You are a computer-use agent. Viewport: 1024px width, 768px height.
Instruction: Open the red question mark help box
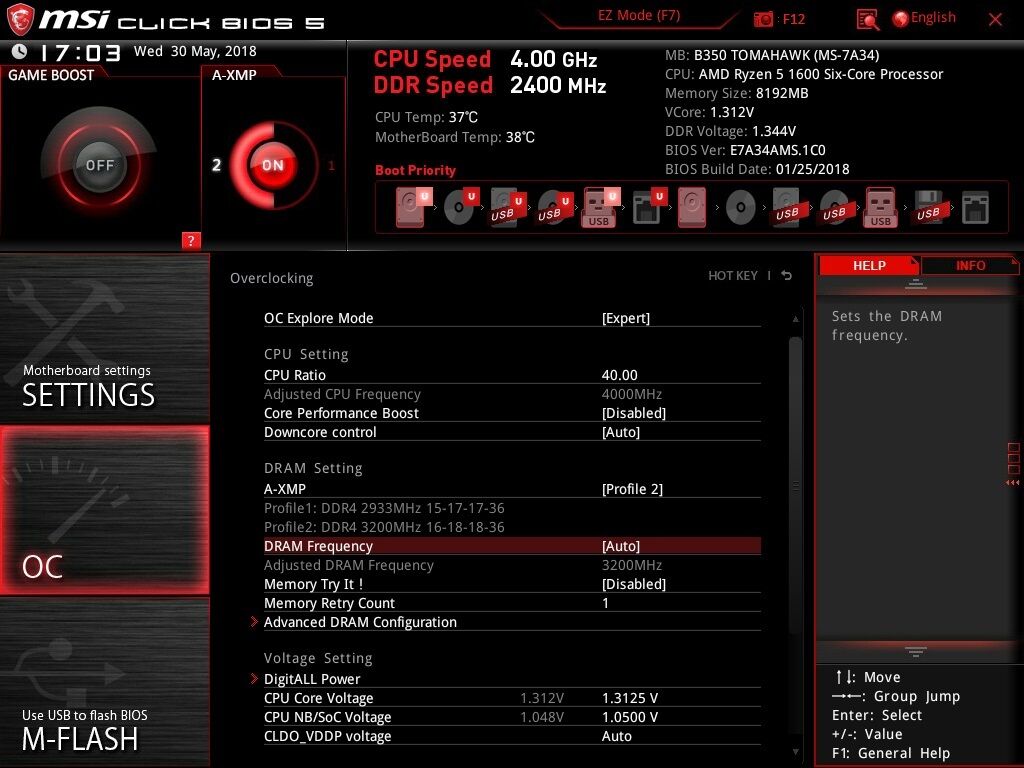[x=191, y=240]
